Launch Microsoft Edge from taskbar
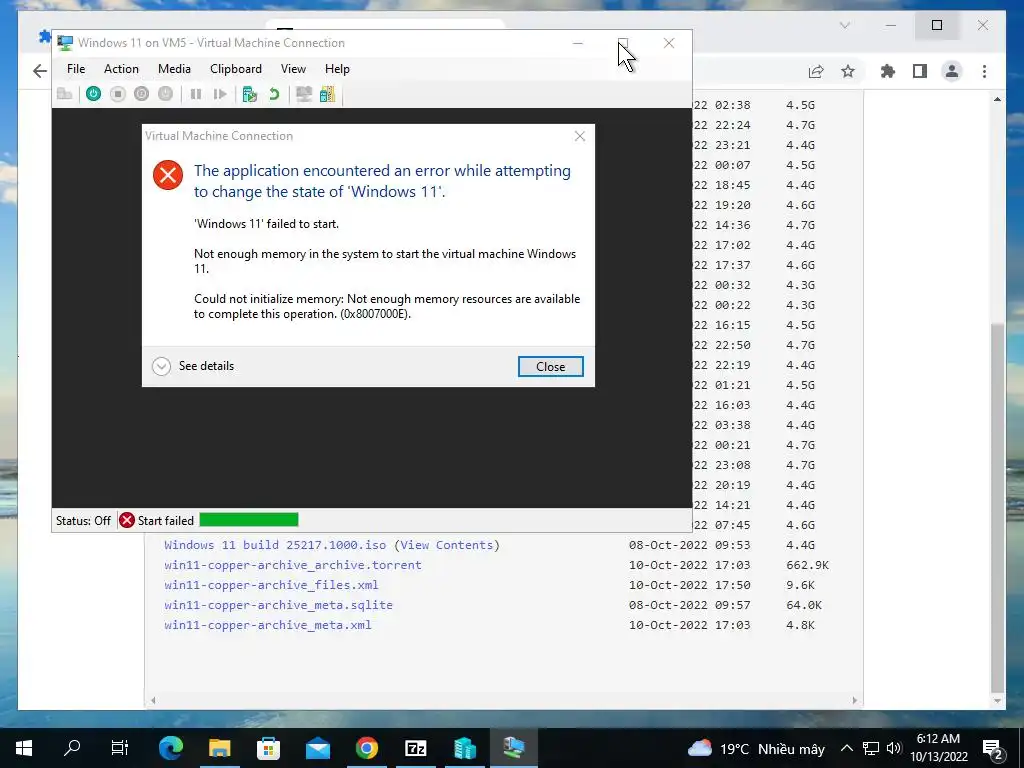 coord(171,748)
